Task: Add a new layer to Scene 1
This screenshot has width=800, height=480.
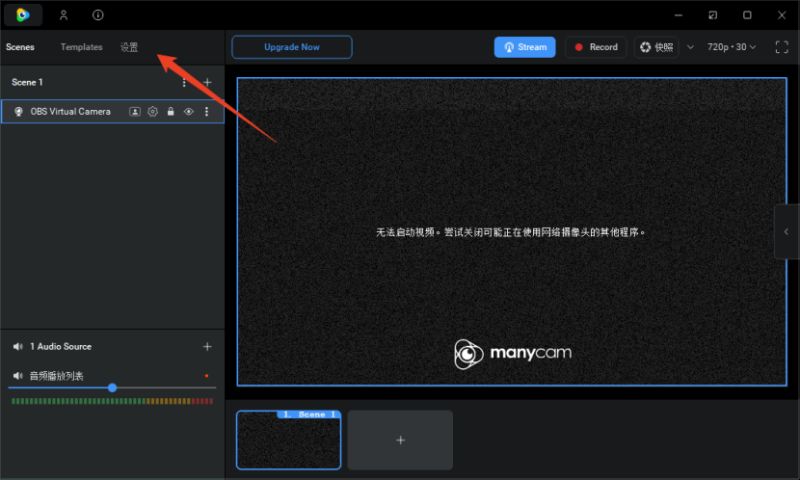Action: click(x=207, y=82)
